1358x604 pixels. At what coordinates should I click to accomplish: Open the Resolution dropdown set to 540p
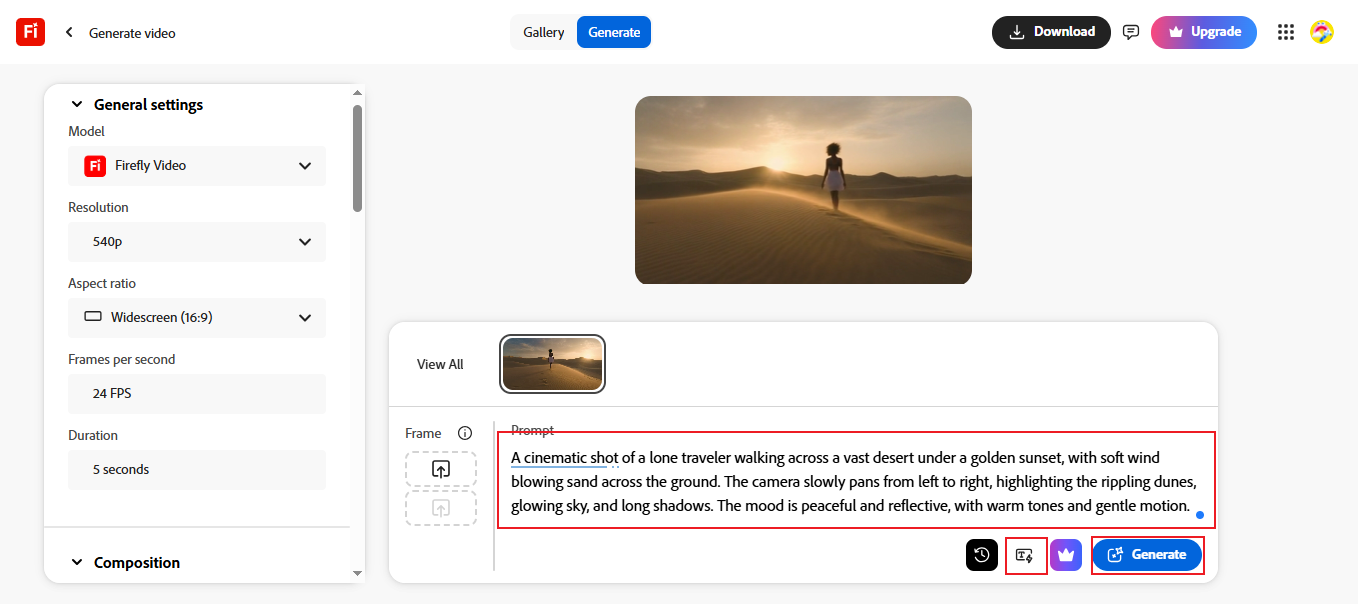tap(196, 241)
